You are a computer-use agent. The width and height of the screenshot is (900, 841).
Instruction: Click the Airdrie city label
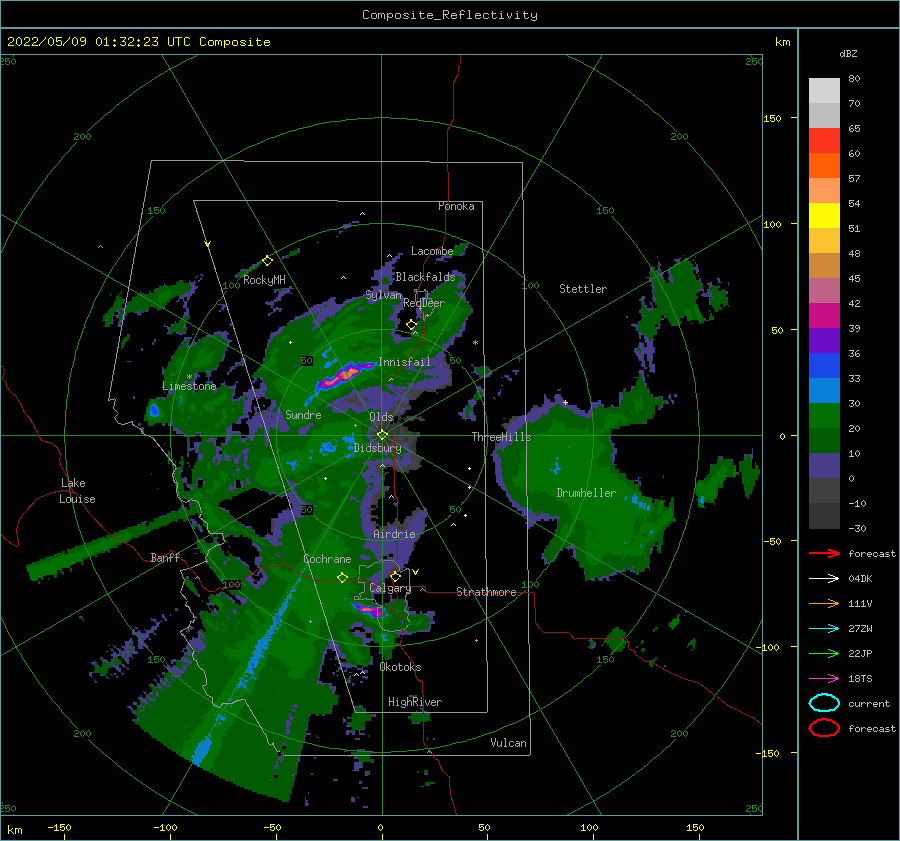pos(394,534)
